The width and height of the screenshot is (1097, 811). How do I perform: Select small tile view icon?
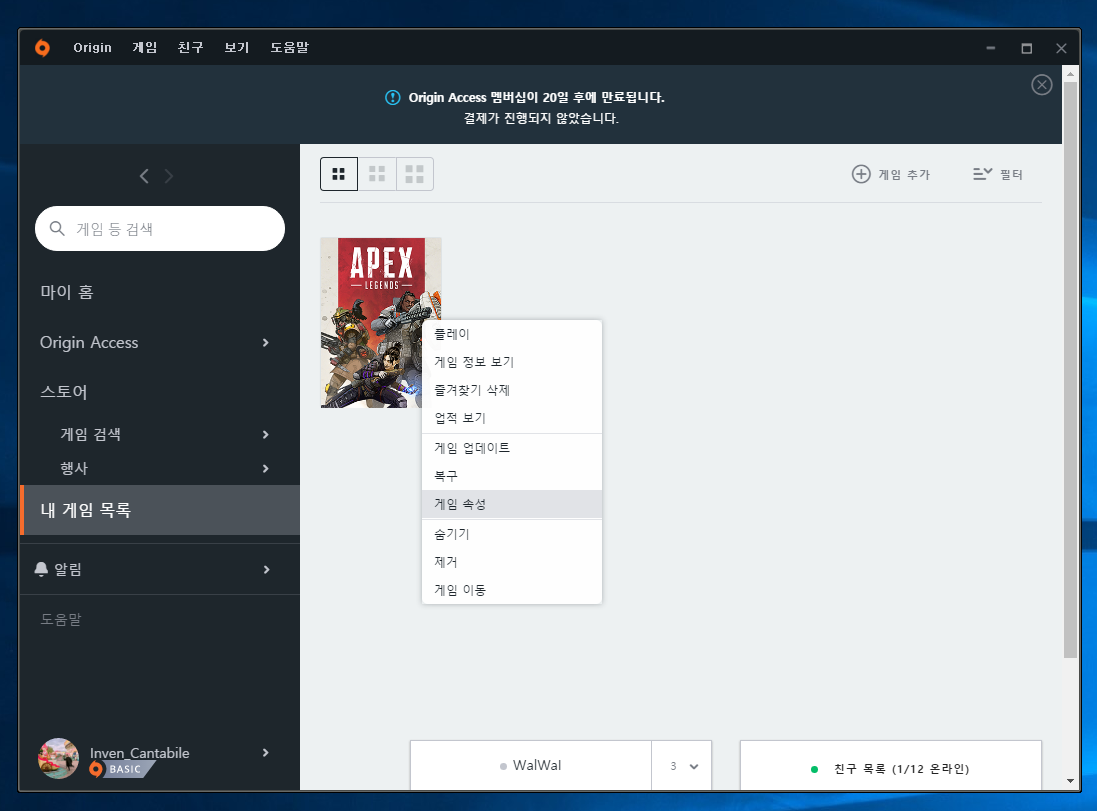tap(339, 174)
